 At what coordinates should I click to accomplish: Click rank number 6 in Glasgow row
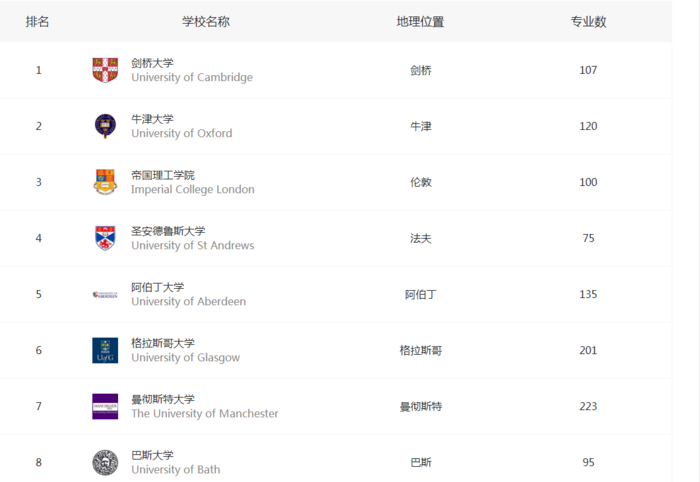39,350
